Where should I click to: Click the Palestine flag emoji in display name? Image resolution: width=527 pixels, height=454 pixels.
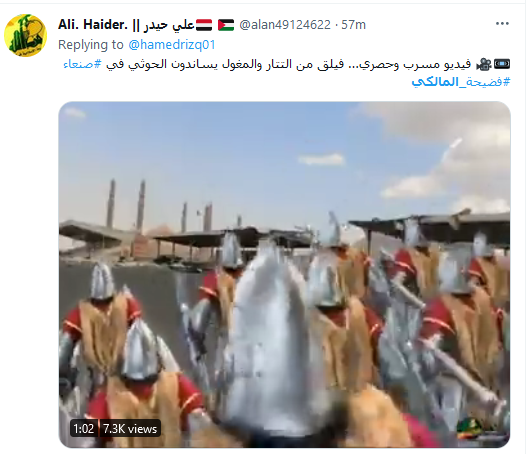click(226, 25)
